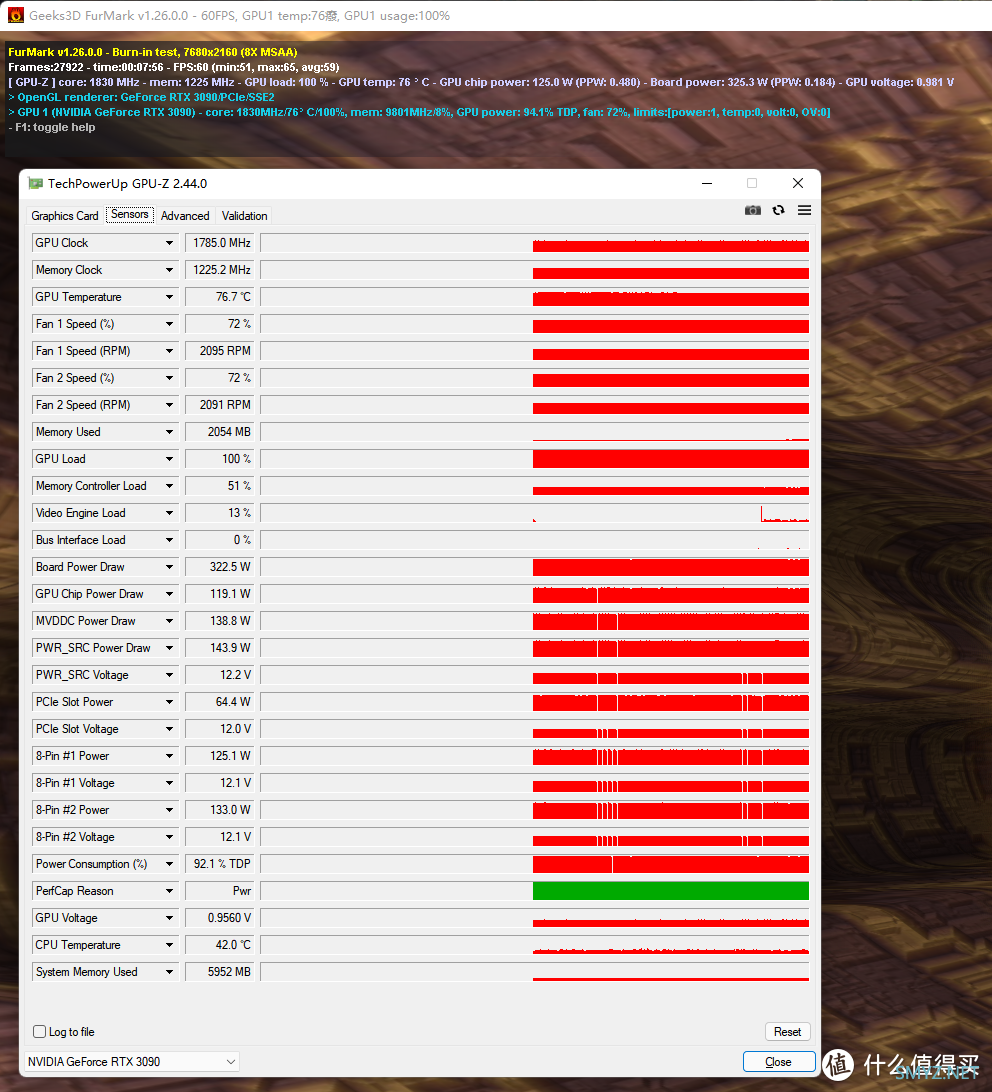
Task: Click the GPU Voltage value 0.9560 V
Action: point(220,918)
